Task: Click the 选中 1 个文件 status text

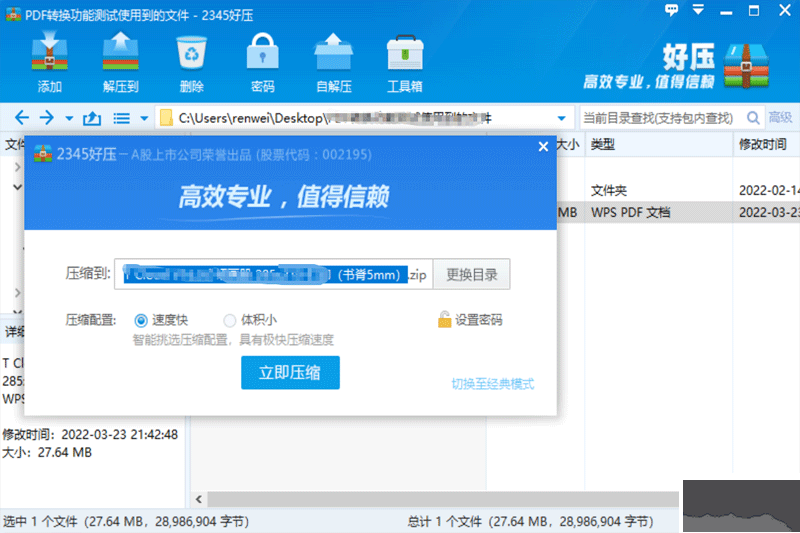Action: coord(126,521)
